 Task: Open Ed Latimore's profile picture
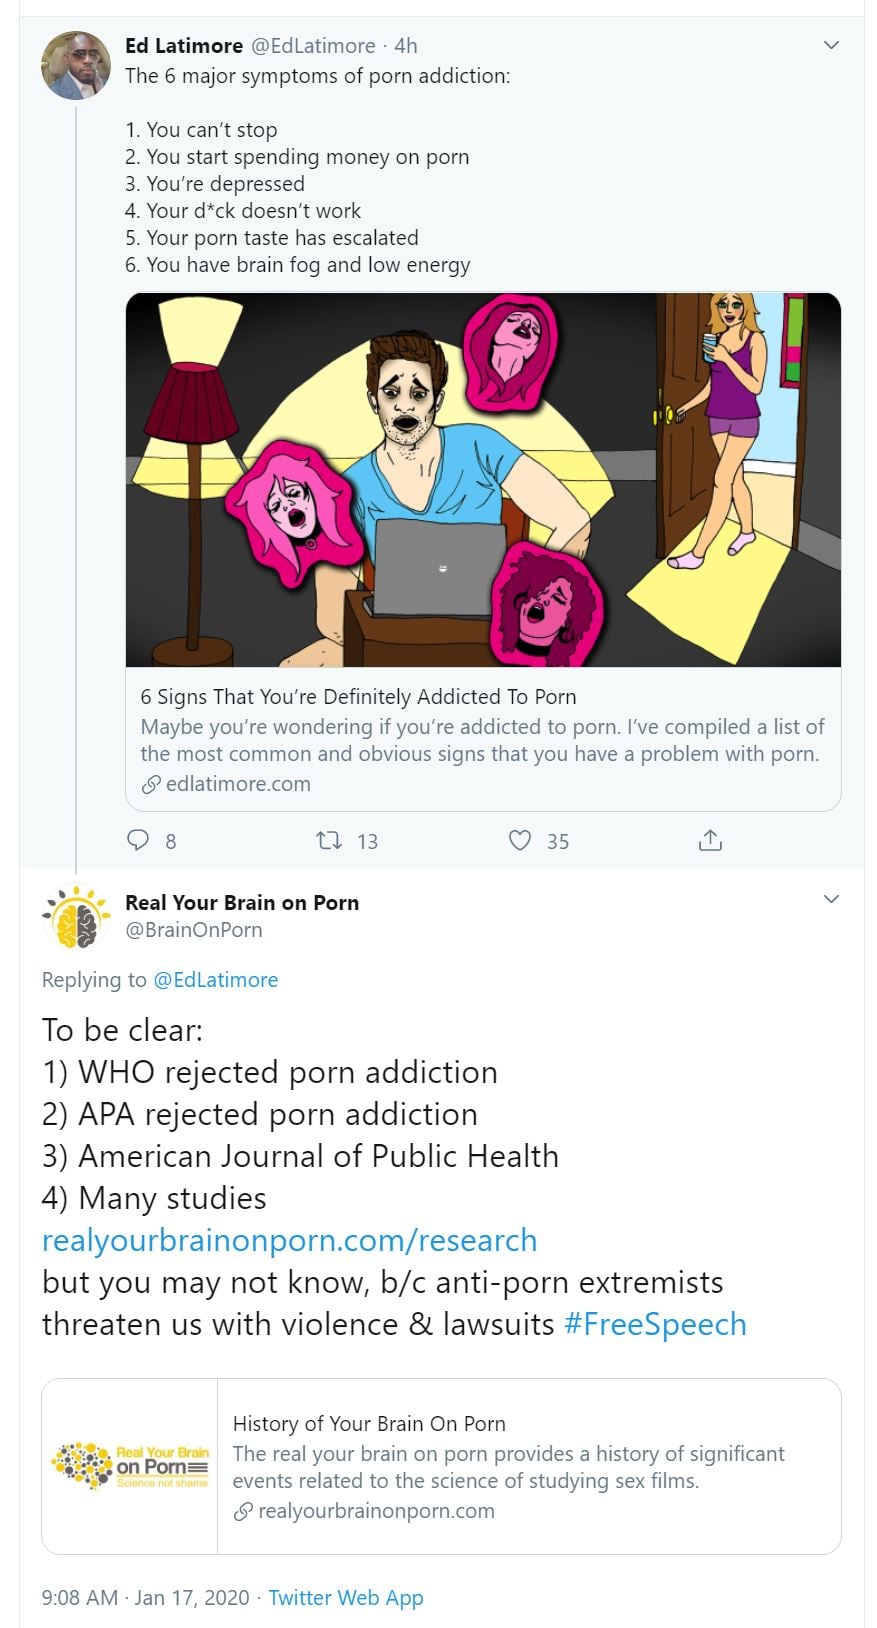click(76, 66)
